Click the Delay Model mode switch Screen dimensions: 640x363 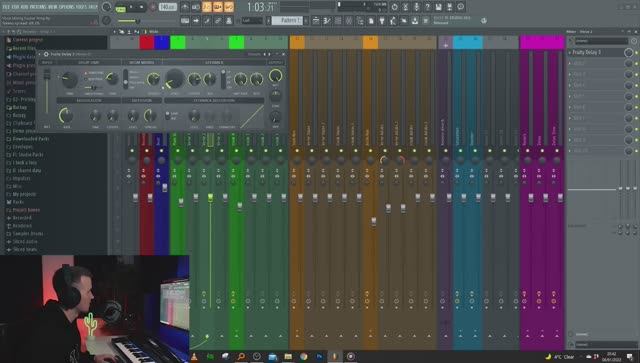pos(126,79)
